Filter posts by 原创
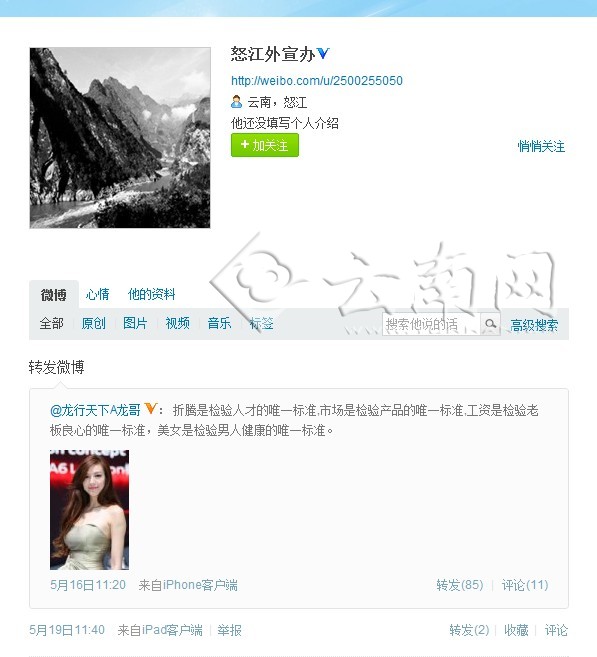Image resolution: width=597 pixels, height=657 pixels. pos(93,323)
